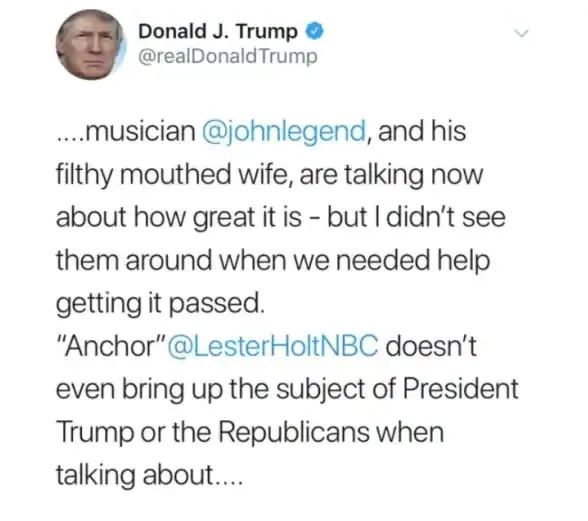The image size is (588, 521).
Task: Click the "getting it passed." line
Action: click(x=160, y=304)
